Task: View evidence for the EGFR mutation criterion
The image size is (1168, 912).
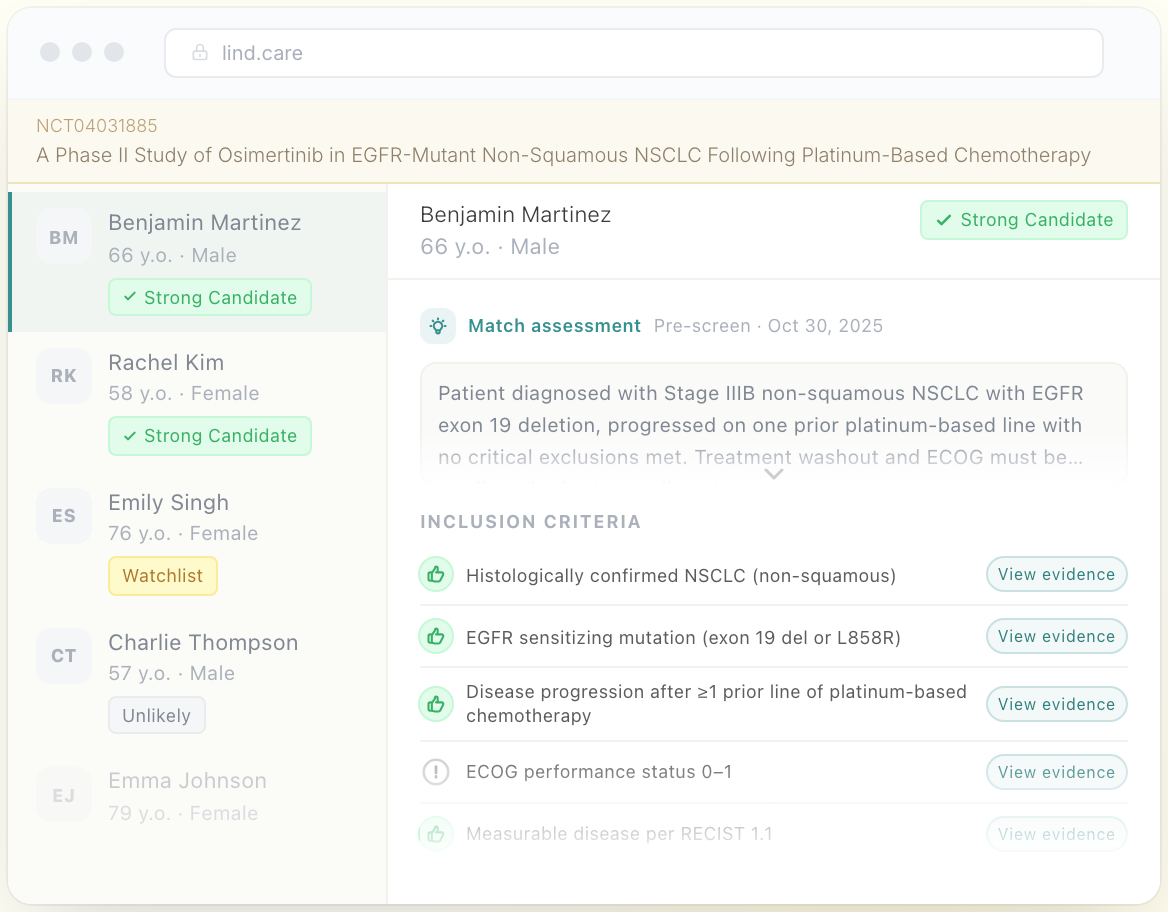Action: click(x=1056, y=636)
